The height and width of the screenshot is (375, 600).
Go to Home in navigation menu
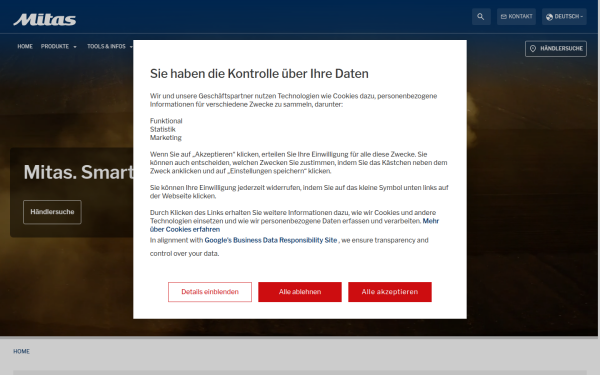pyautogui.click(x=25, y=46)
